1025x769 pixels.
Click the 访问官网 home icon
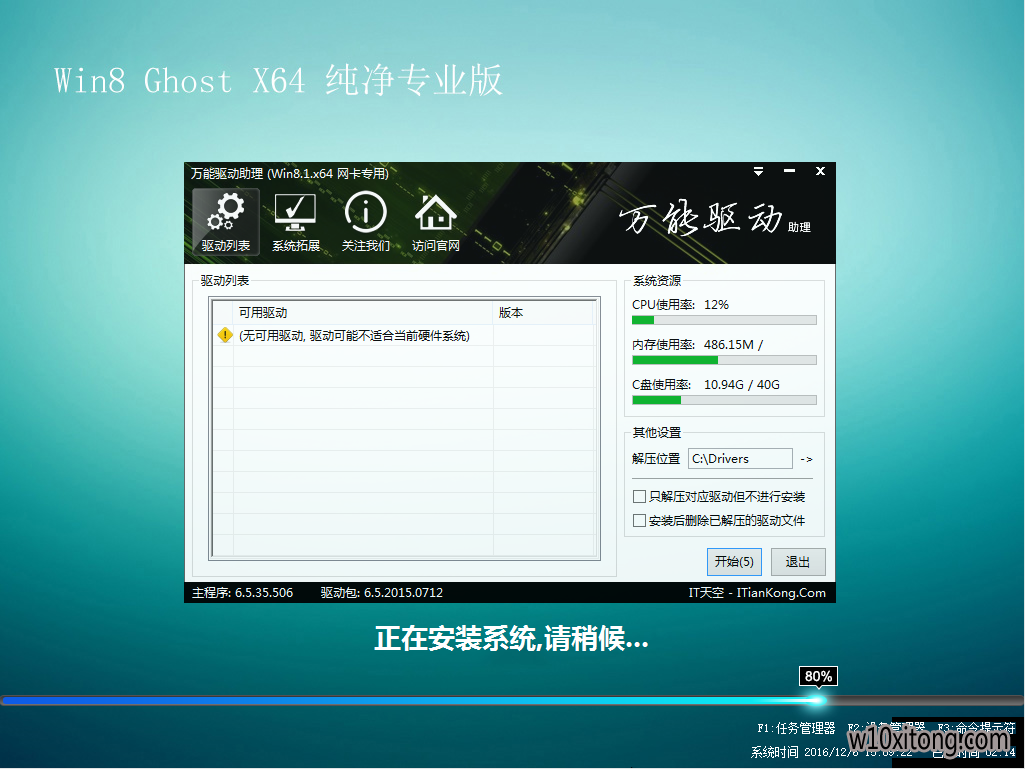click(x=435, y=222)
